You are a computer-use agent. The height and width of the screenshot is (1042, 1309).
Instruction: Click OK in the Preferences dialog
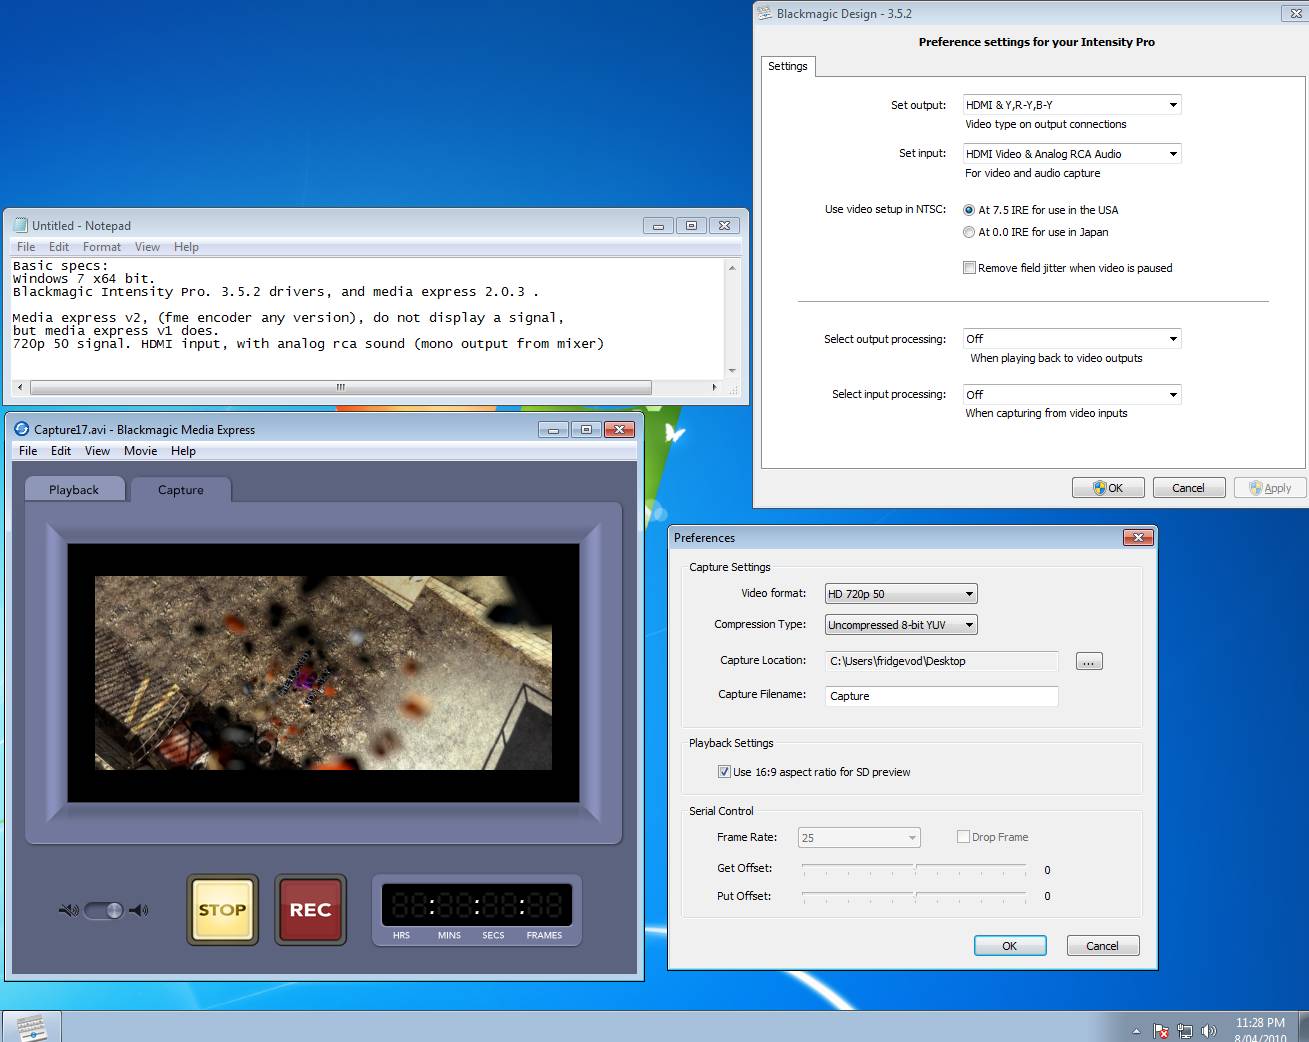[1010, 946]
